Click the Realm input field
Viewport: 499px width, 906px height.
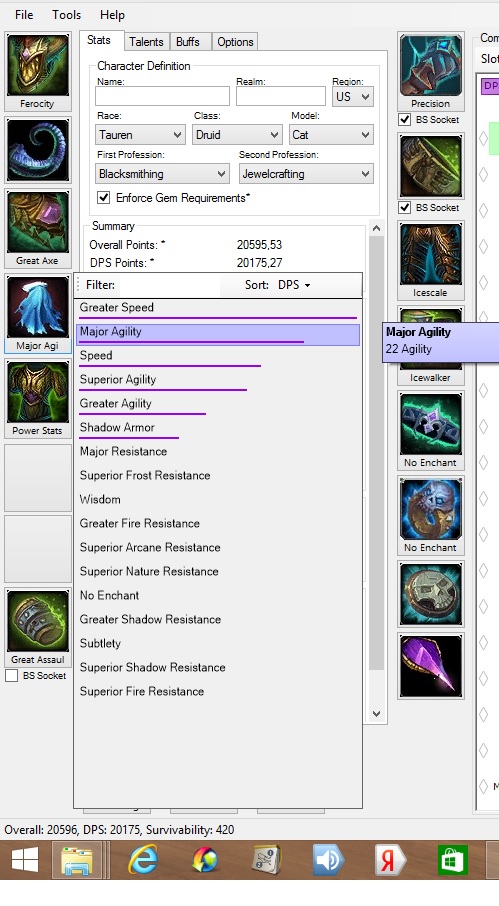point(281,96)
